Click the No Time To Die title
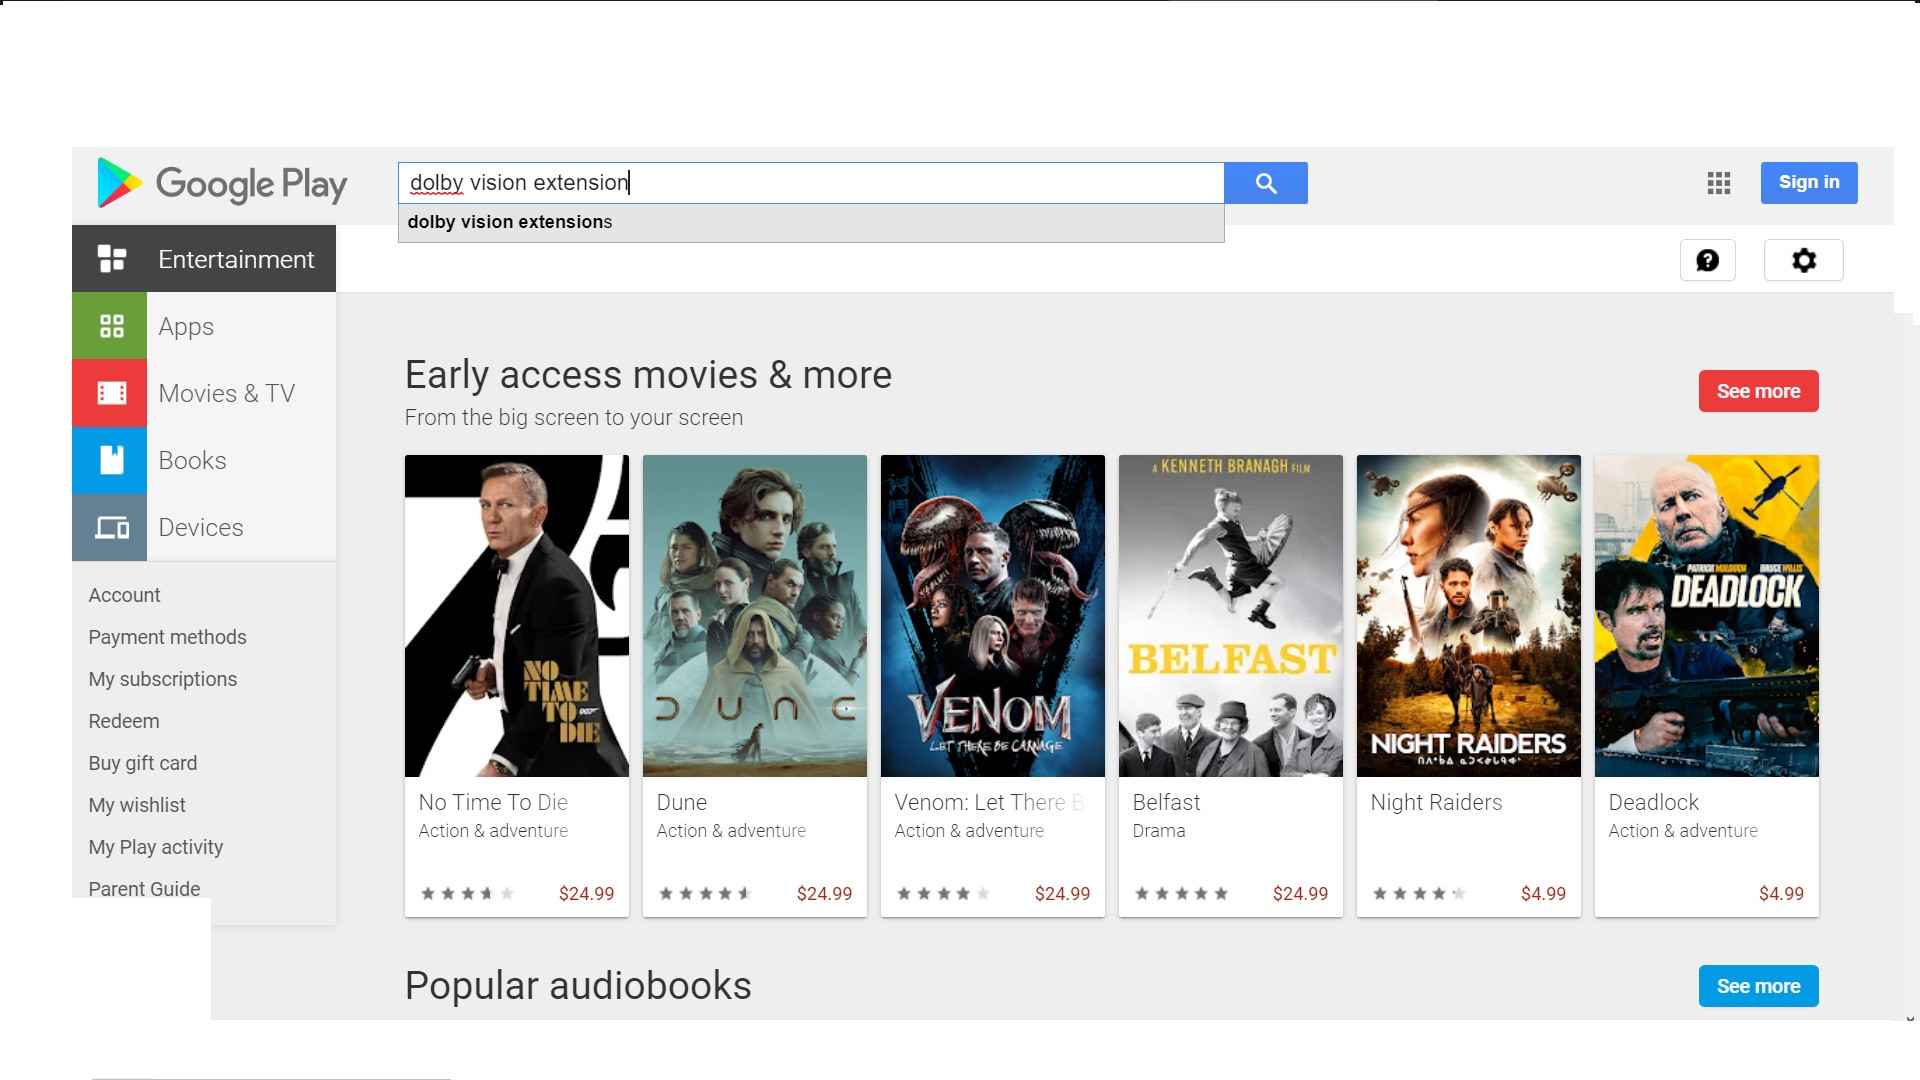Viewport: 1920px width, 1080px height. (x=493, y=802)
